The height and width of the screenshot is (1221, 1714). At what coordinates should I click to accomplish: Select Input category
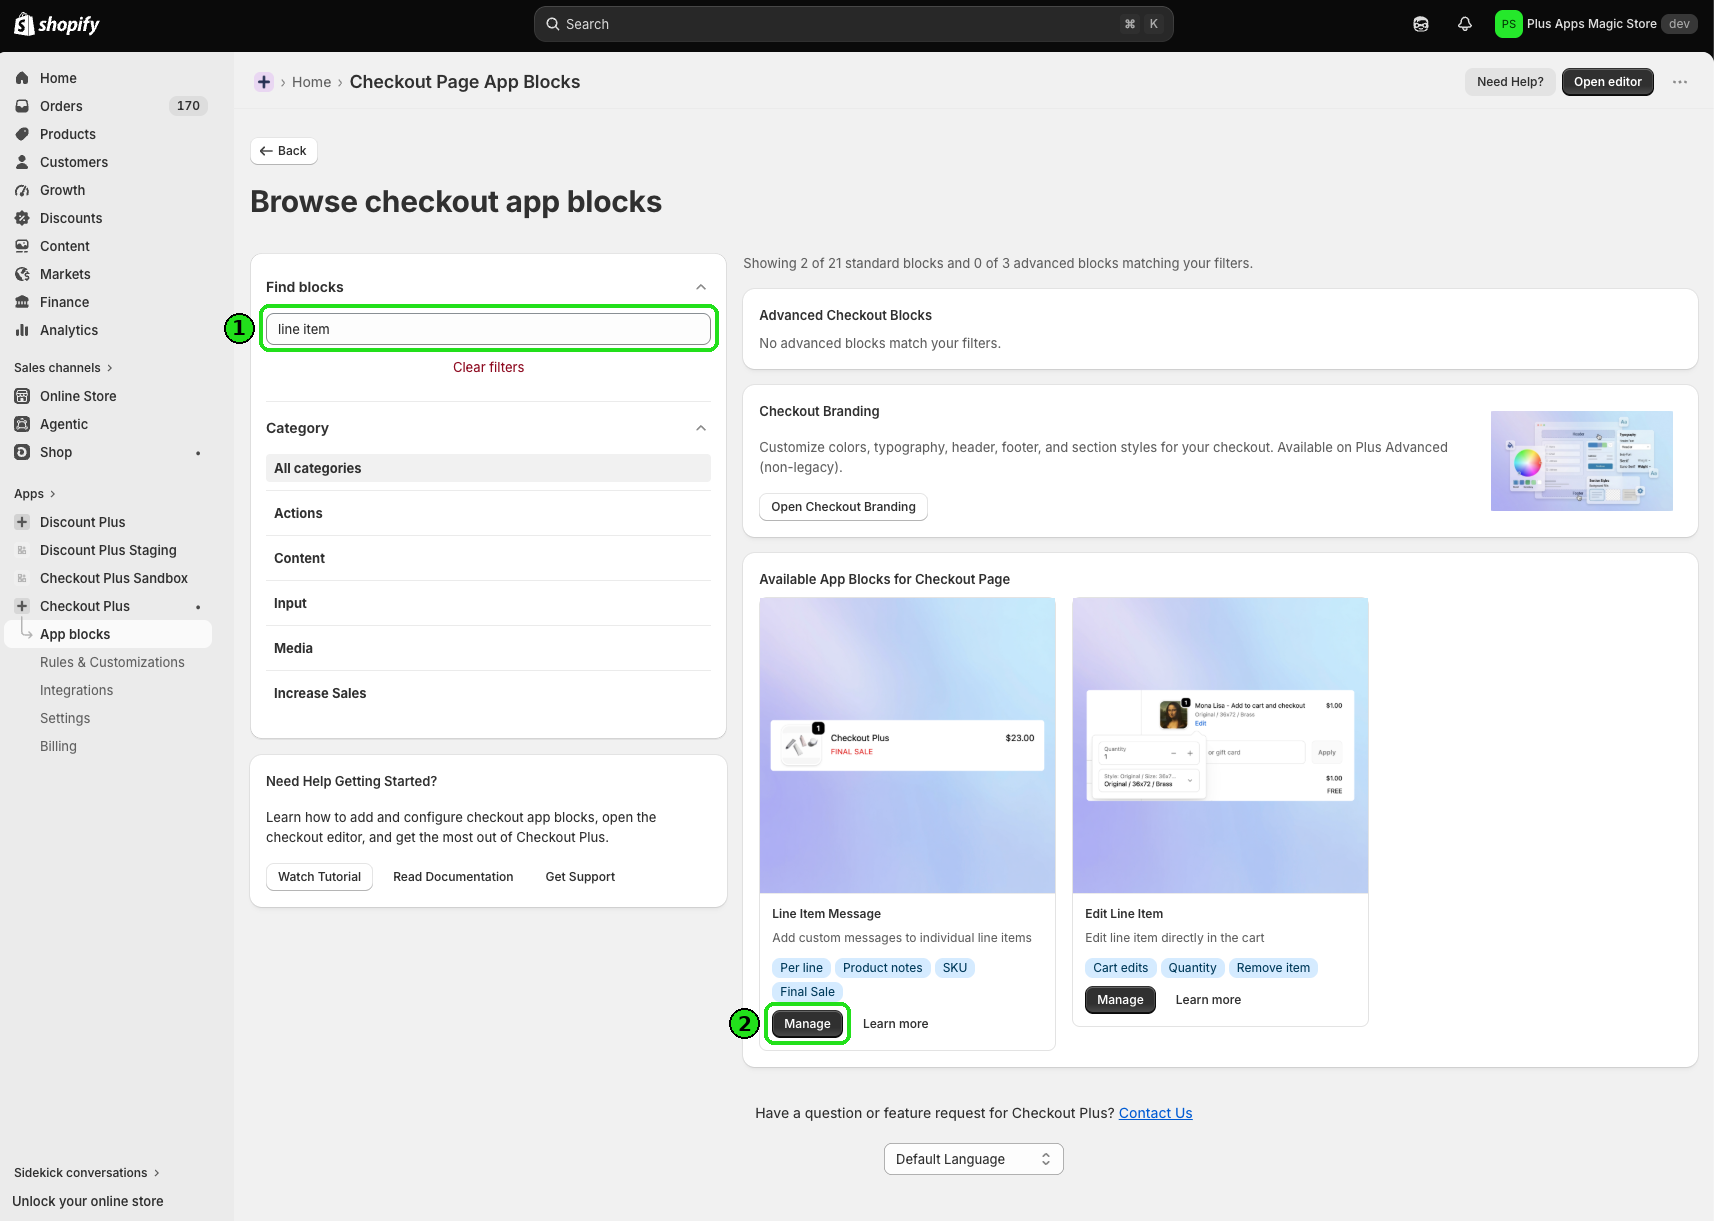click(x=488, y=603)
